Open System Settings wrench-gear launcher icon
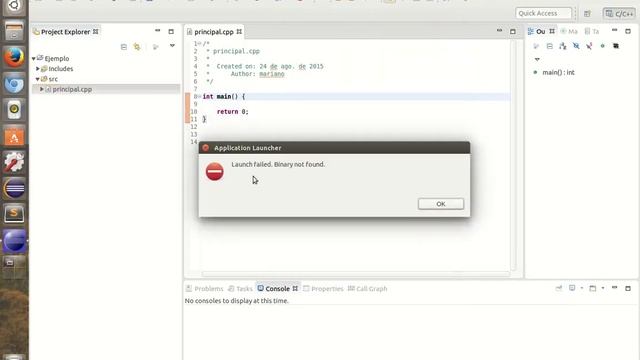640x360 pixels. [14, 162]
